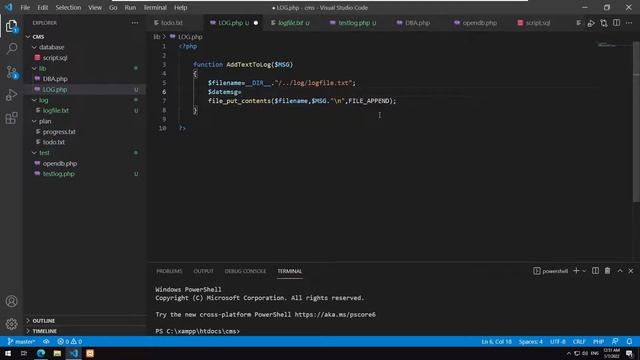Change encoding via UTF-8 status entry
Viewport: 640px width, 360px height.
pyautogui.click(x=558, y=341)
